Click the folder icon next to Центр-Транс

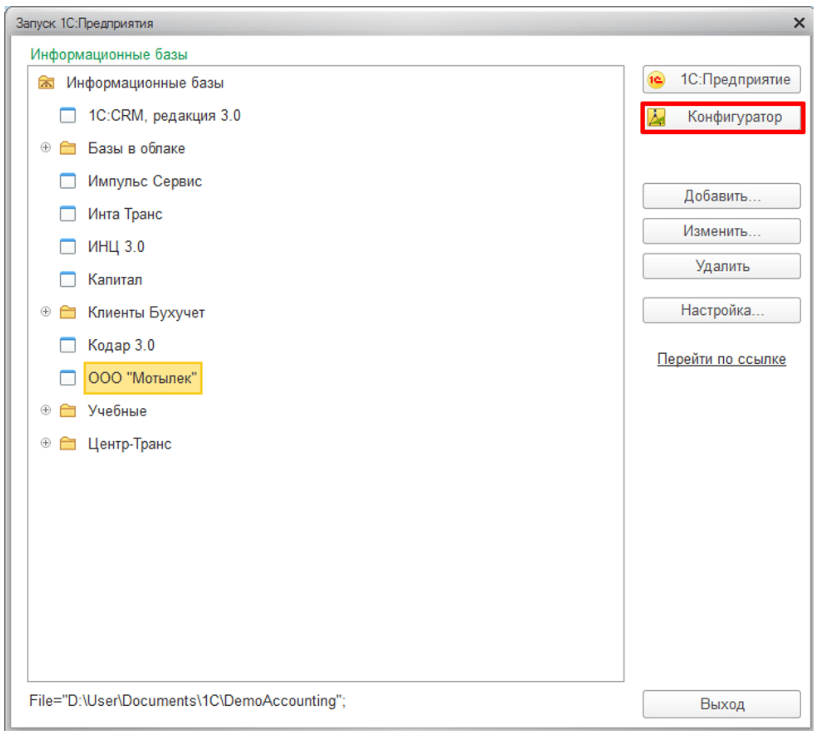click(68, 444)
